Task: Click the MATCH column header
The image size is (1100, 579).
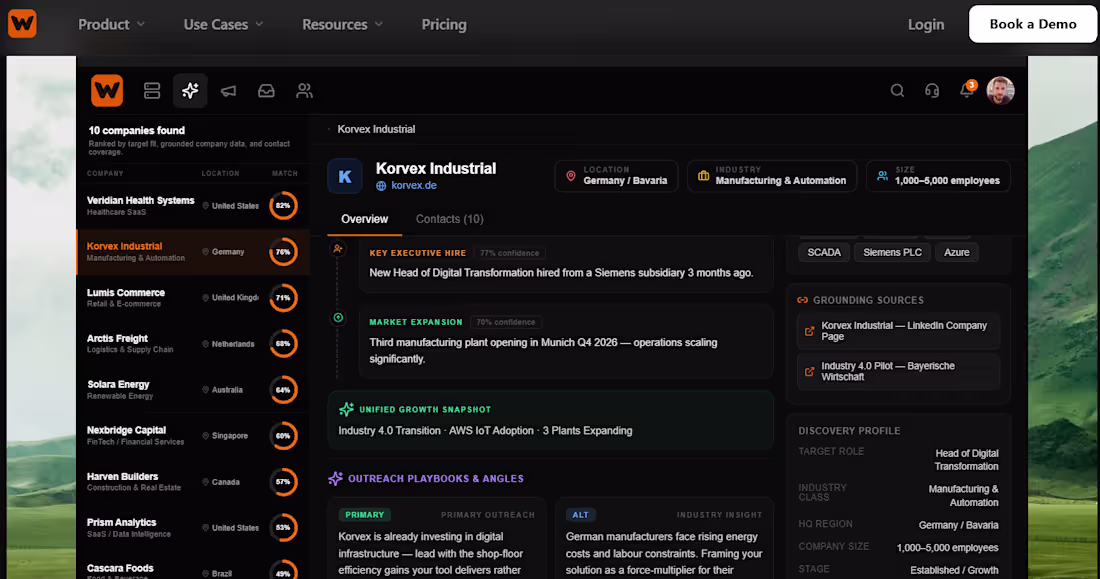Action: click(285, 173)
